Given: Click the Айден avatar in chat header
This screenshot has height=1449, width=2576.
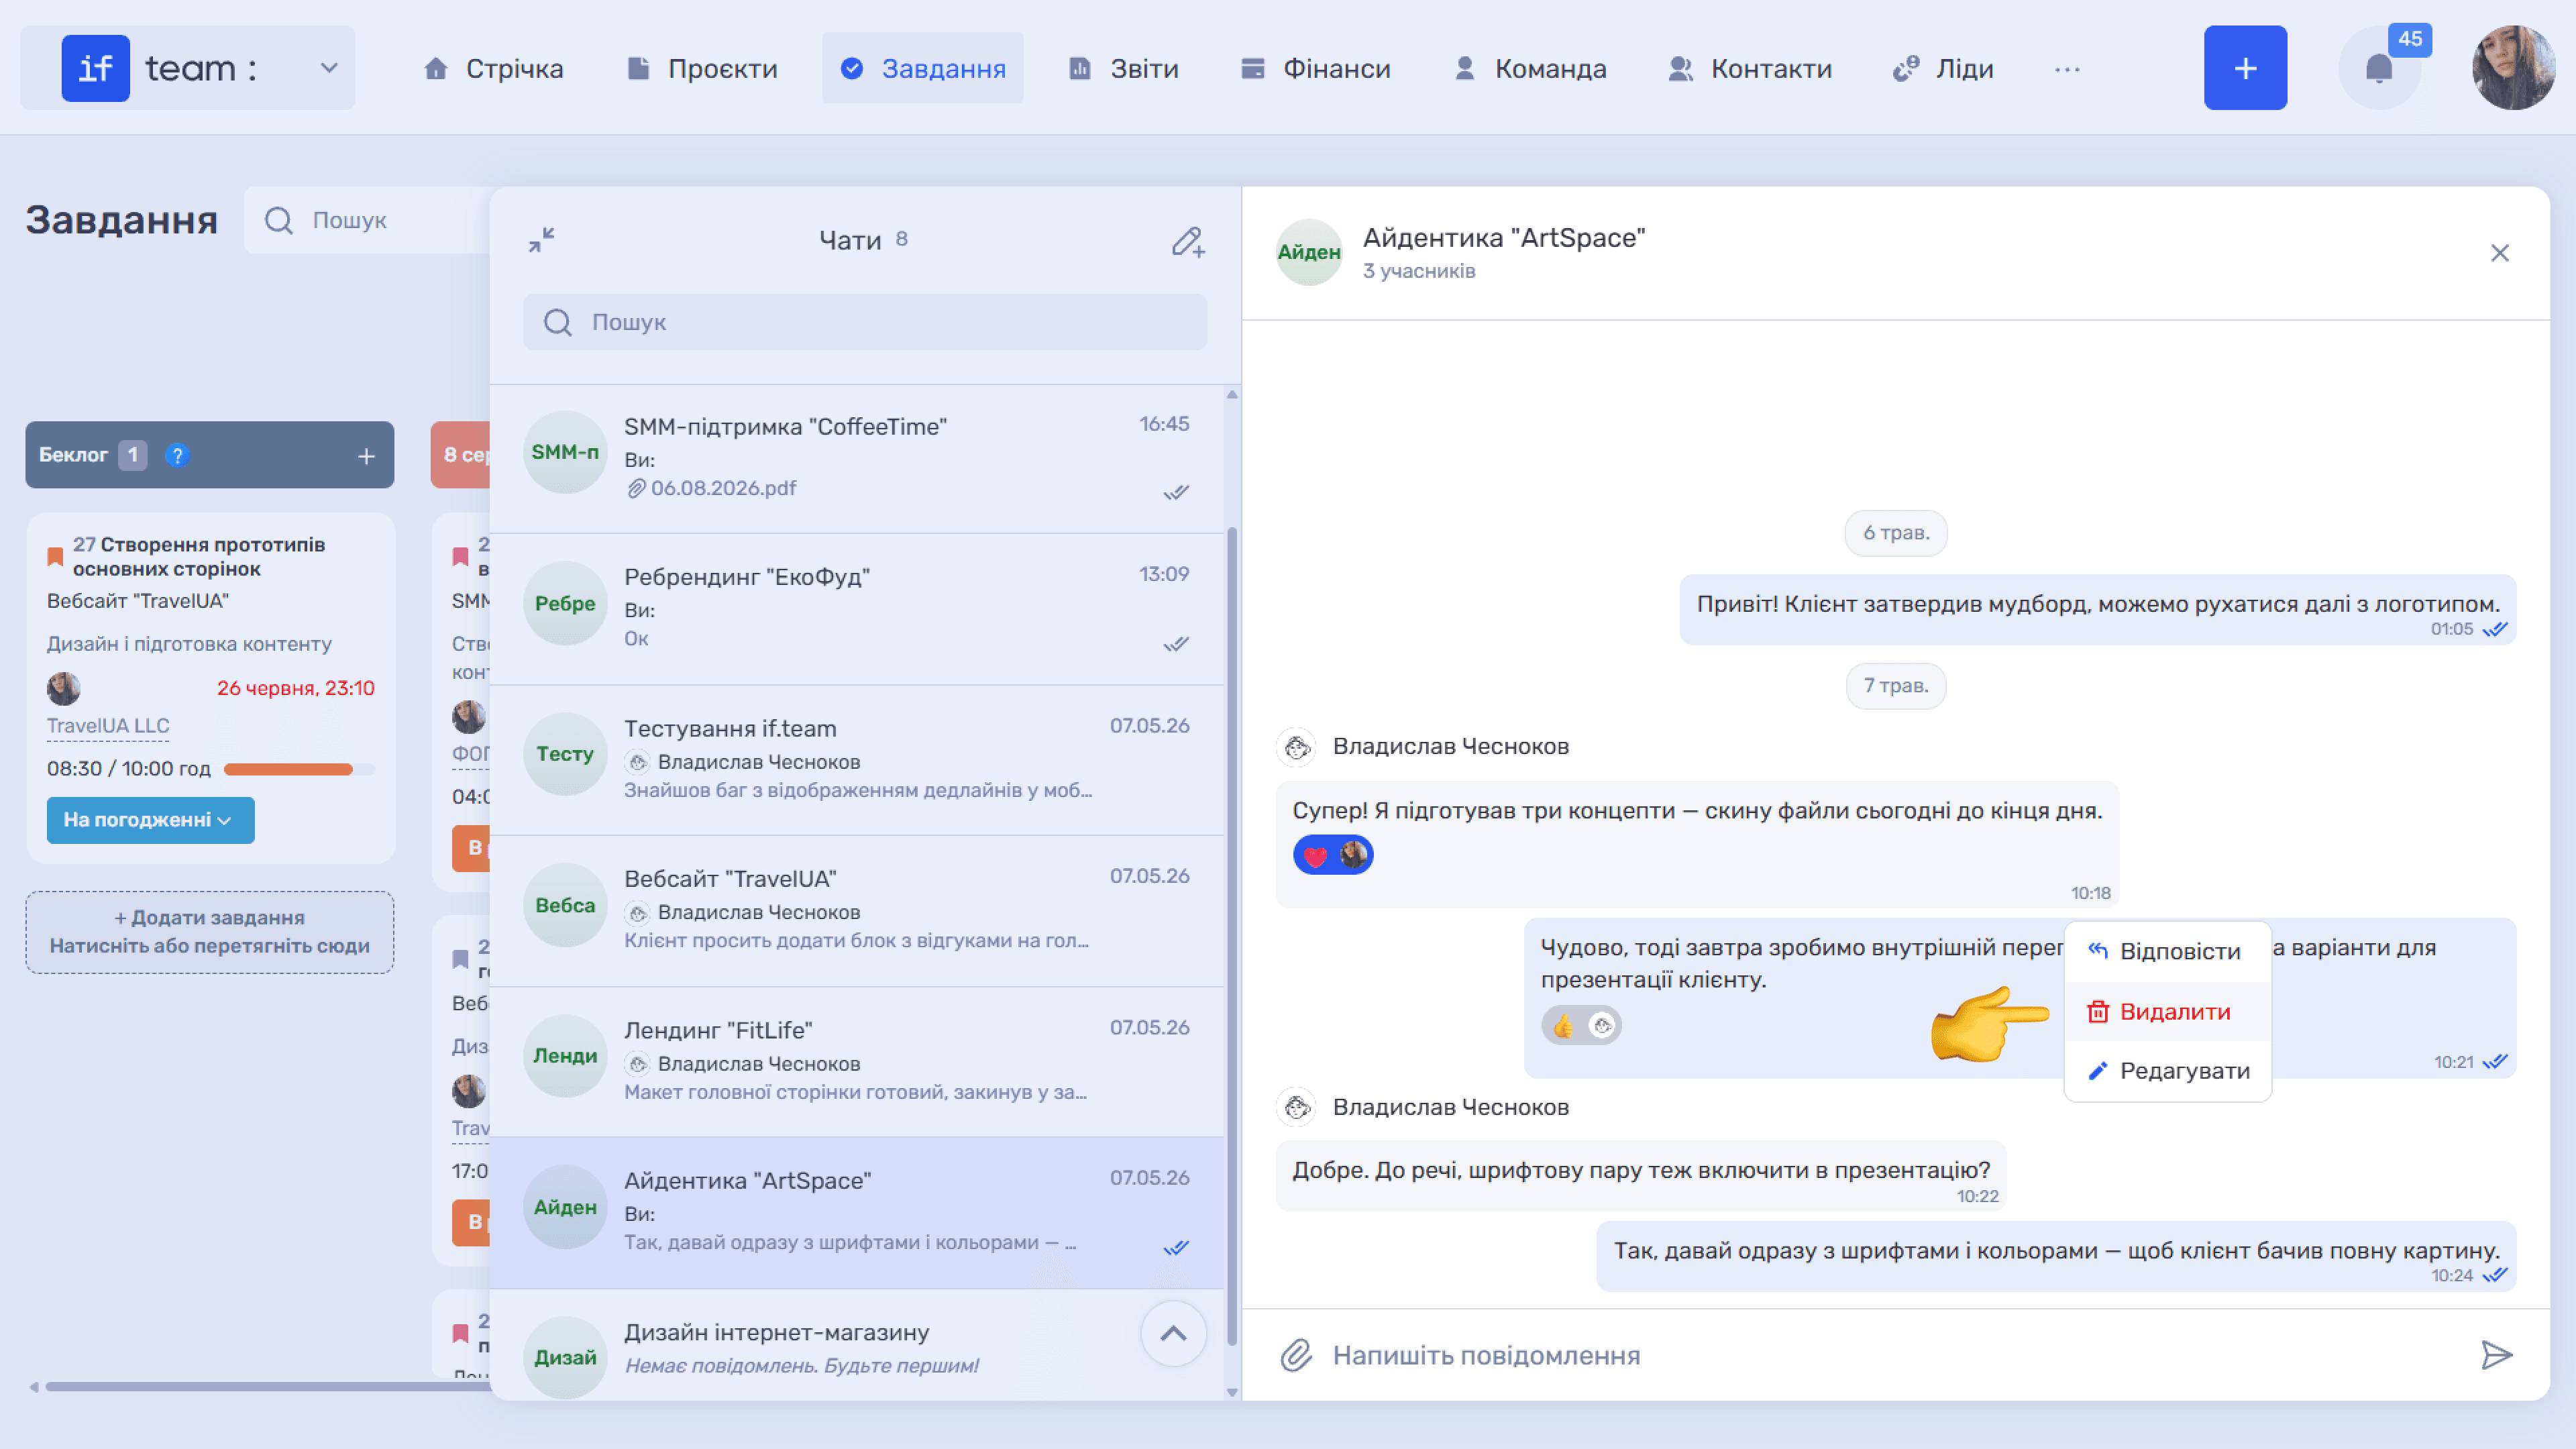Looking at the screenshot, I should [x=1309, y=252].
